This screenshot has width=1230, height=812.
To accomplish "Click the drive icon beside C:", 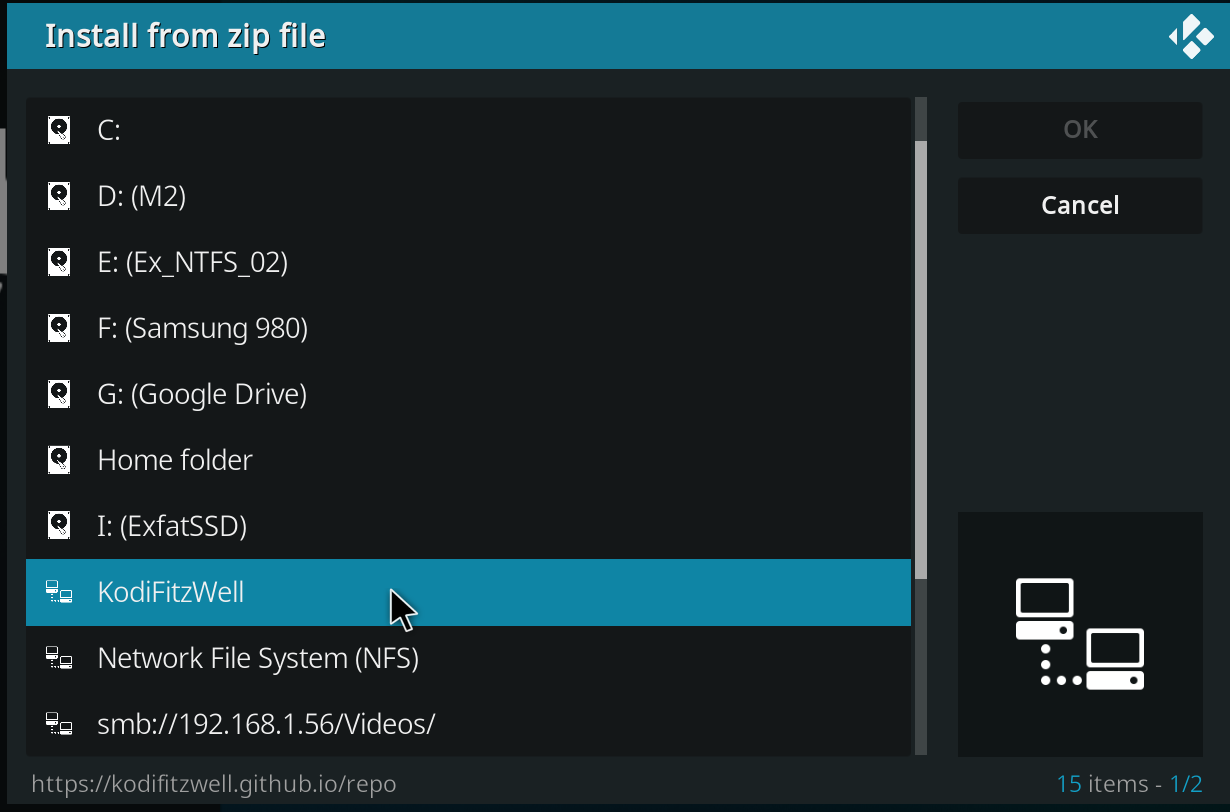I will point(60,130).
